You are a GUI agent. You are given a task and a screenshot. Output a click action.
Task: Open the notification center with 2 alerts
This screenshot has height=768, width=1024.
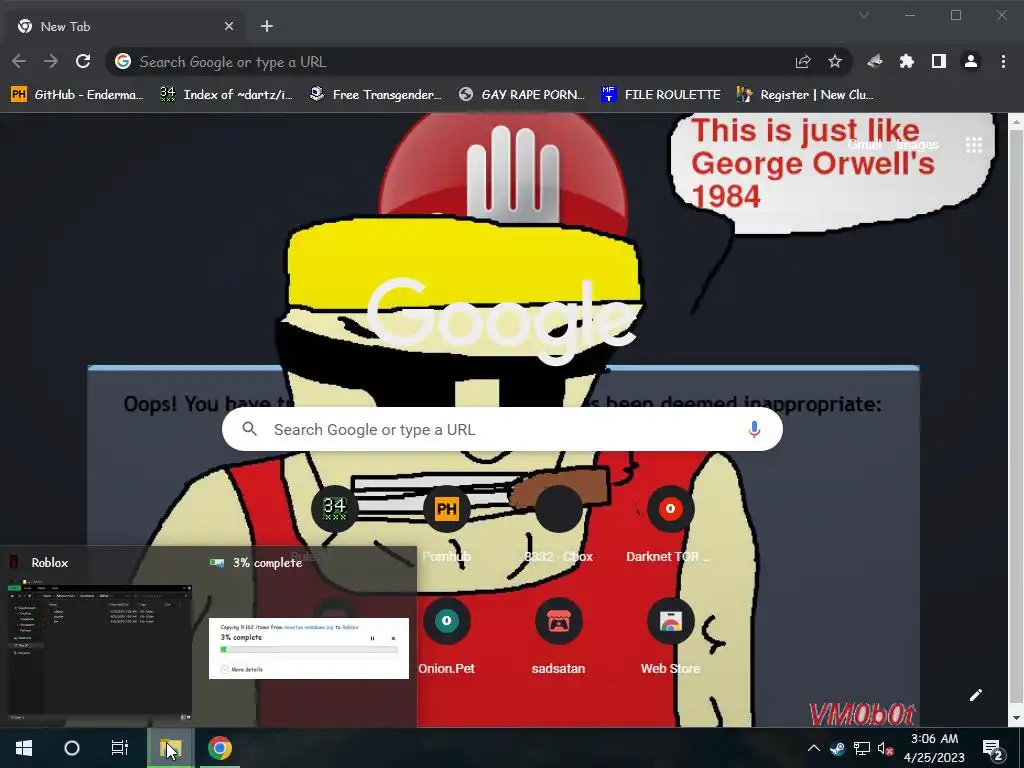[x=993, y=748]
